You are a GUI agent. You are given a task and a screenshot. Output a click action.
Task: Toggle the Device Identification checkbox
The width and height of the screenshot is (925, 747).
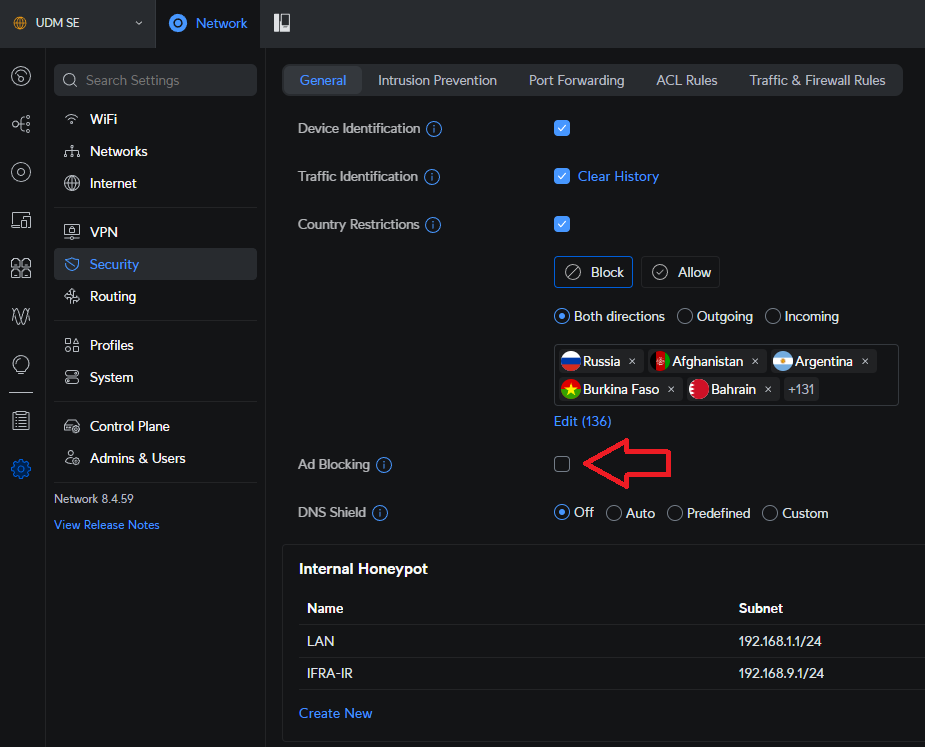(562, 128)
